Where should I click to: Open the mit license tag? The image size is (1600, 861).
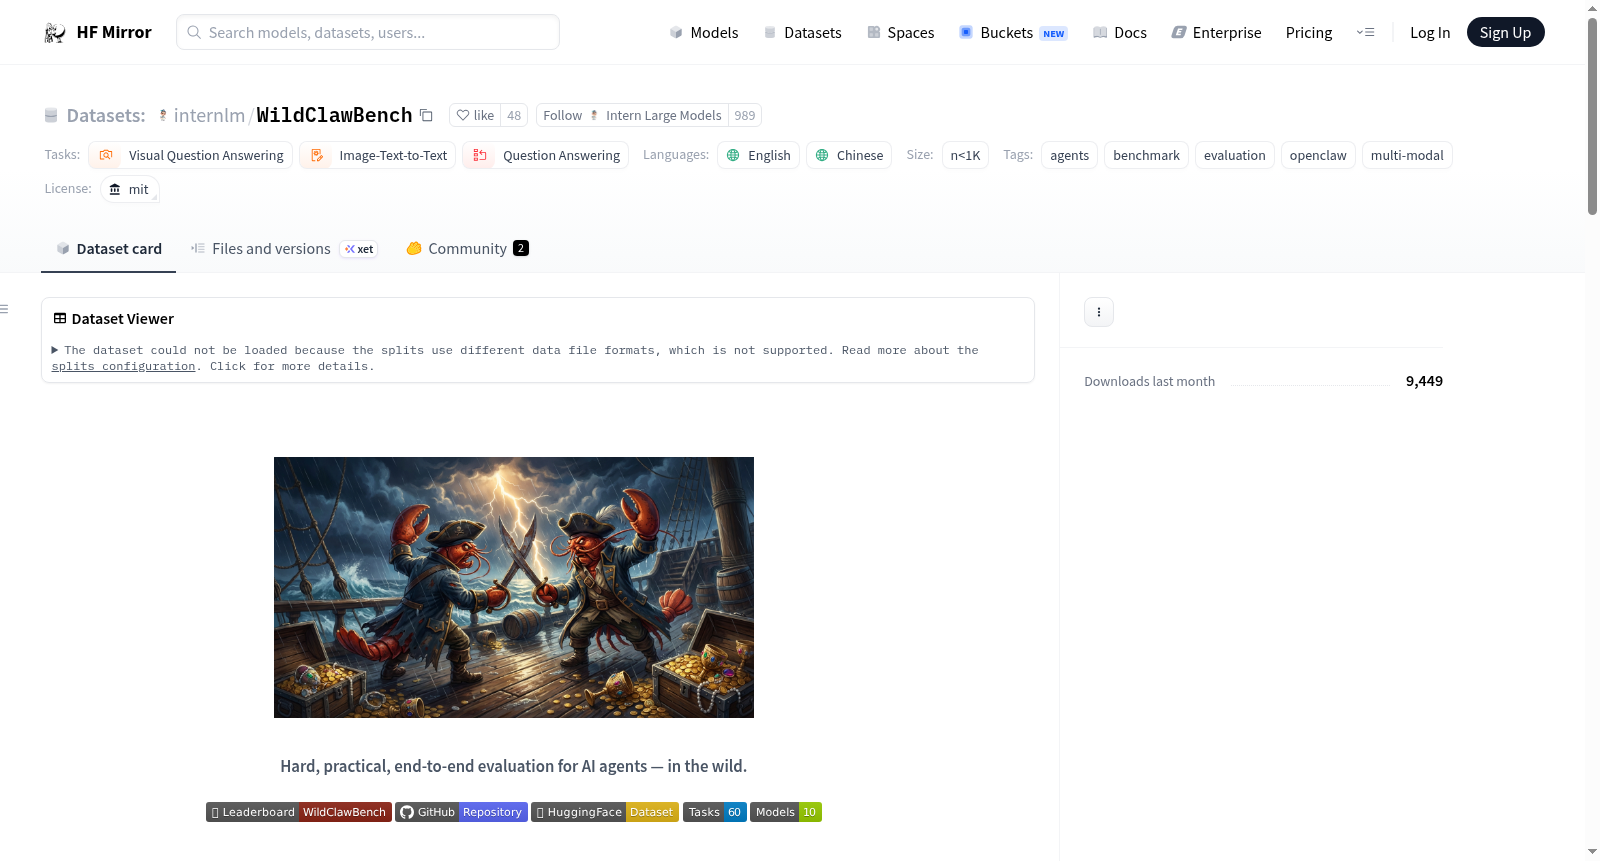tap(130, 189)
